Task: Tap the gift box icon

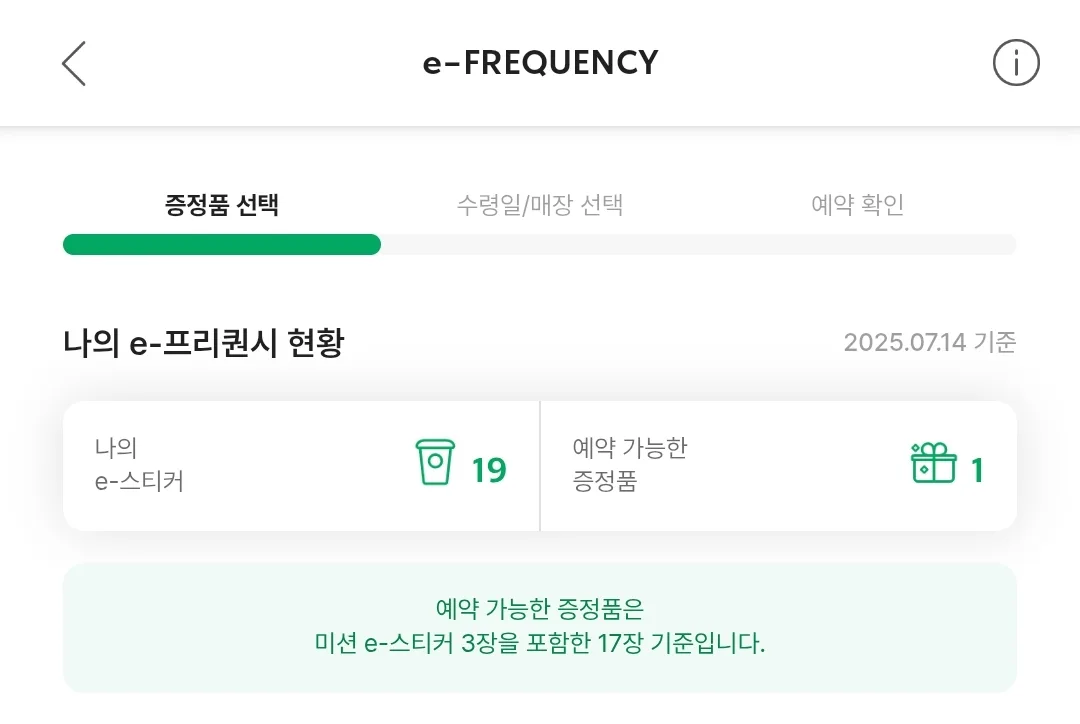Action: (933, 462)
